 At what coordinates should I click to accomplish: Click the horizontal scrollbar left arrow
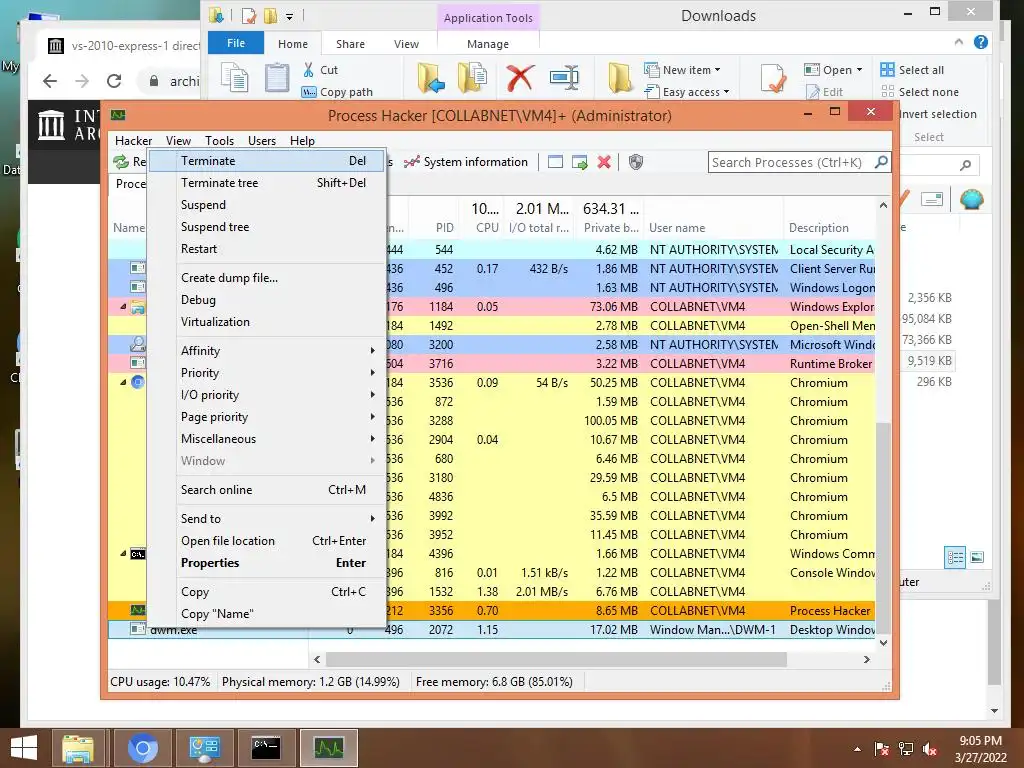point(317,660)
